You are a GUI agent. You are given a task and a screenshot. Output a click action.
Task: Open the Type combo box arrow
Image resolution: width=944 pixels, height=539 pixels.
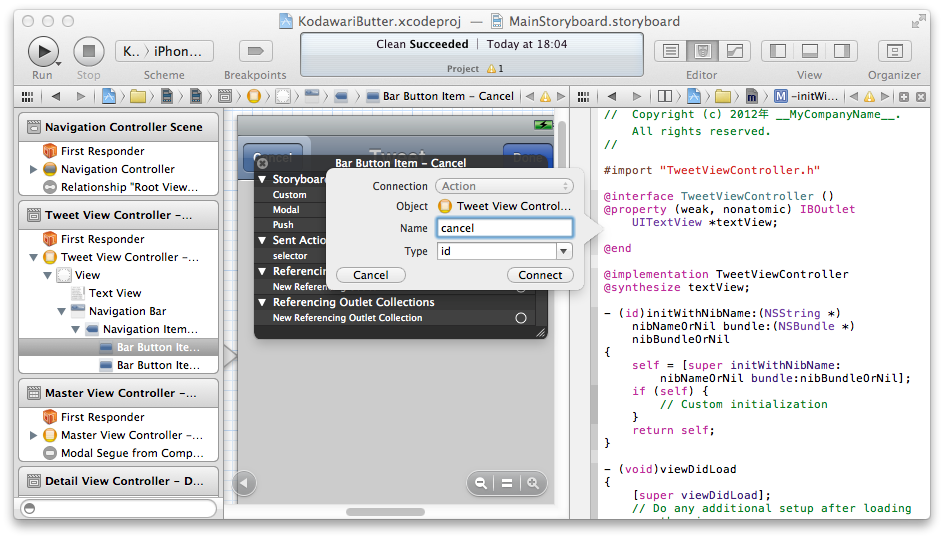564,251
